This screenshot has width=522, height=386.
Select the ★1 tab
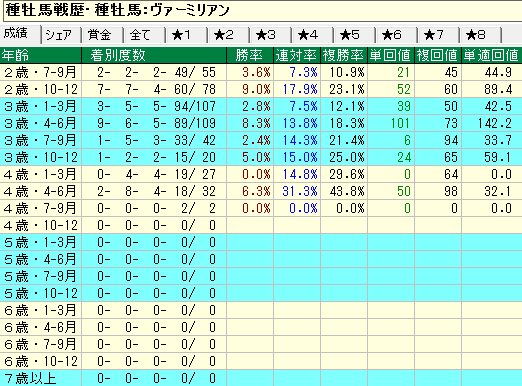click(187, 35)
